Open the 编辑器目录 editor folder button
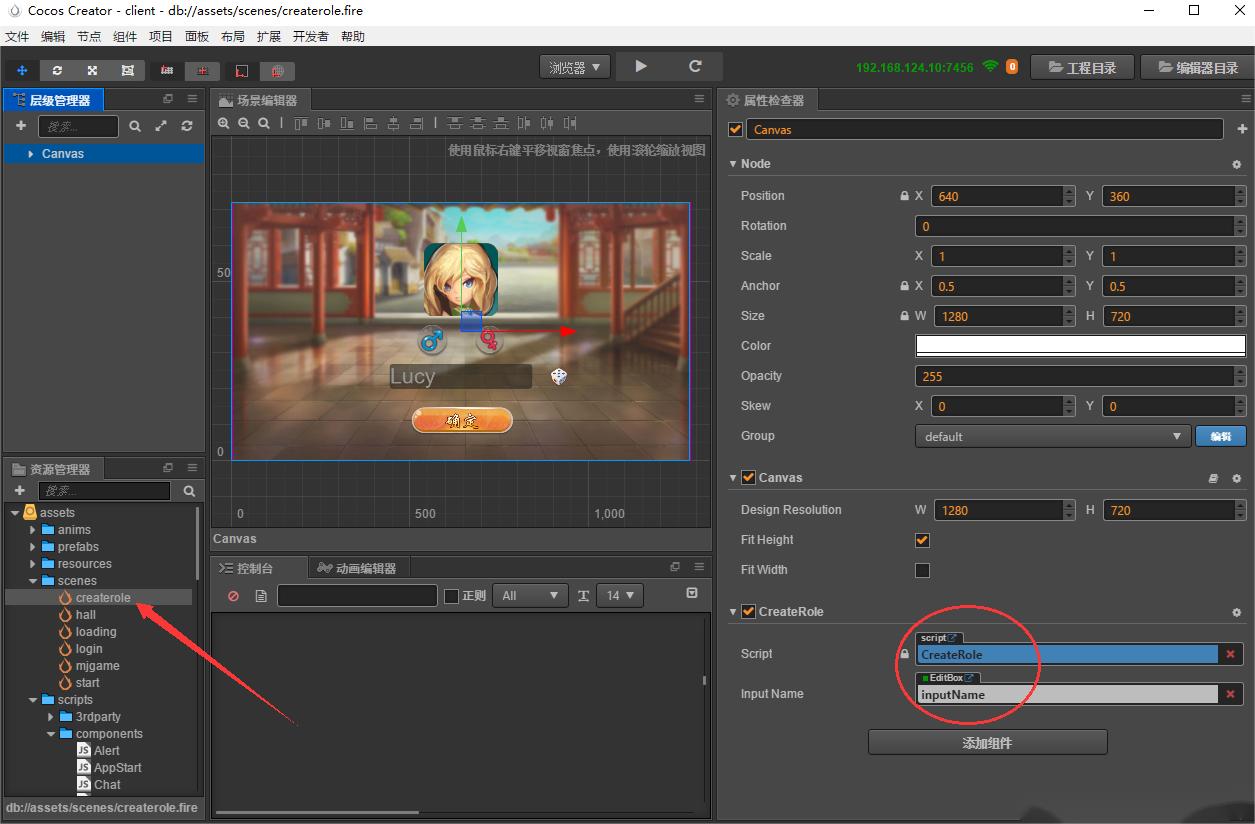Image resolution: width=1255 pixels, height=824 pixels. 1197,67
